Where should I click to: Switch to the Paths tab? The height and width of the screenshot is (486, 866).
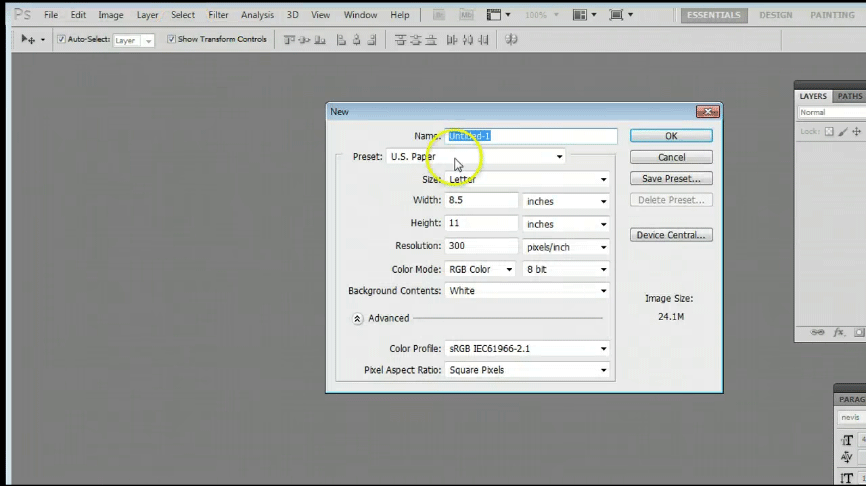(x=849, y=96)
